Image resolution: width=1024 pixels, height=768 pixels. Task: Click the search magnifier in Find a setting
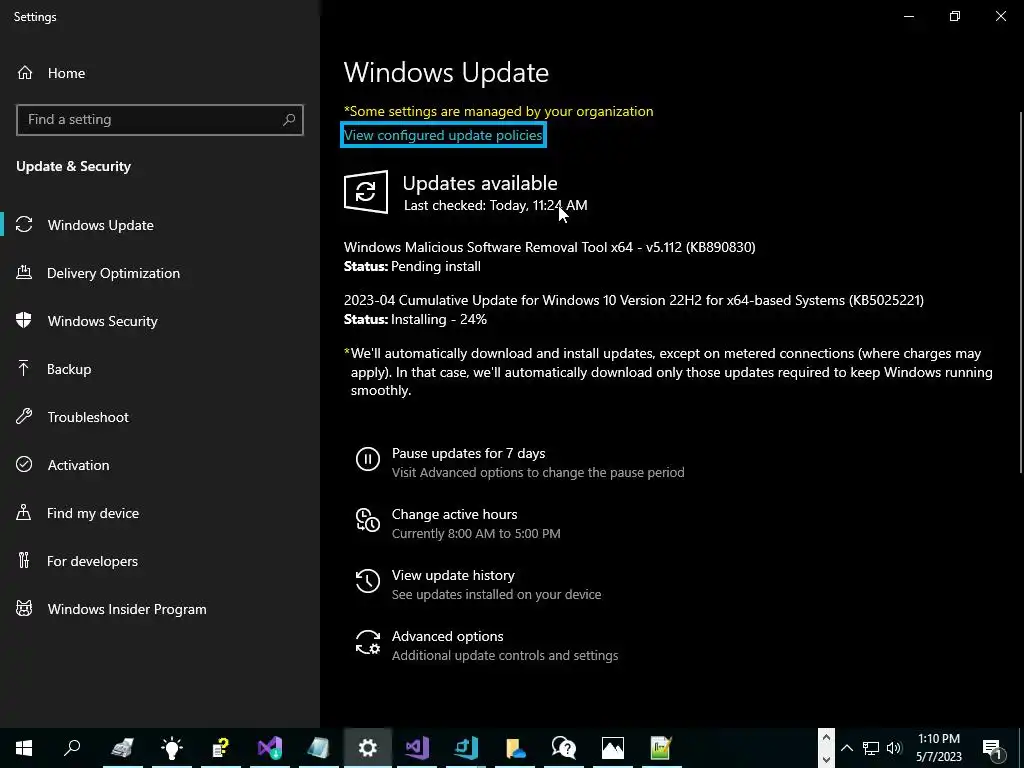point(289,120)
